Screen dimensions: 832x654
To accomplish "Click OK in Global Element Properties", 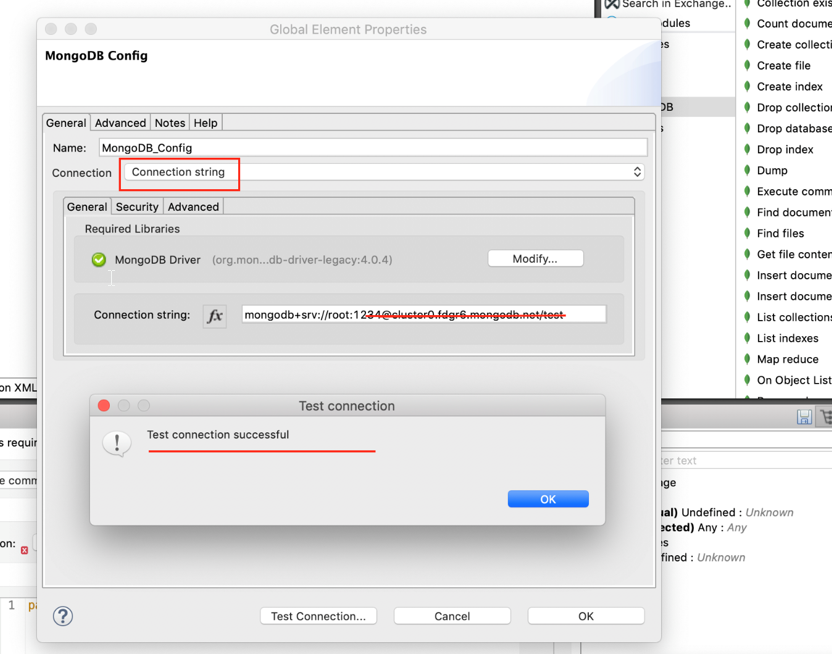I will point(586,616).
